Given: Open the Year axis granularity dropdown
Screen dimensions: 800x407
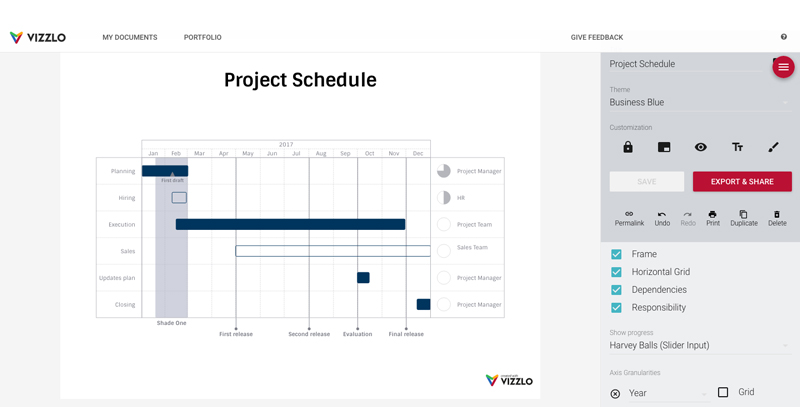Looking at the screenshot, I should pyautogui.click(x=669, y=393).
